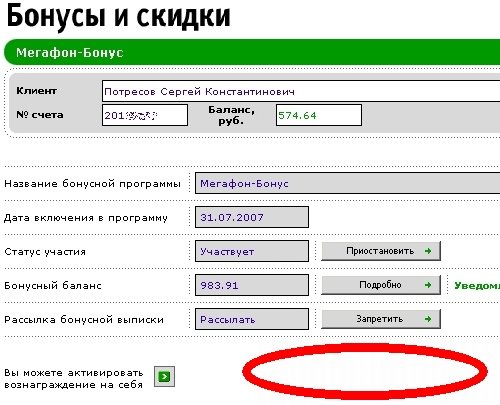This screenshot has height=405, width=500.
Task: Open bonus balance details via Подробно
Action: click(381, 285)
